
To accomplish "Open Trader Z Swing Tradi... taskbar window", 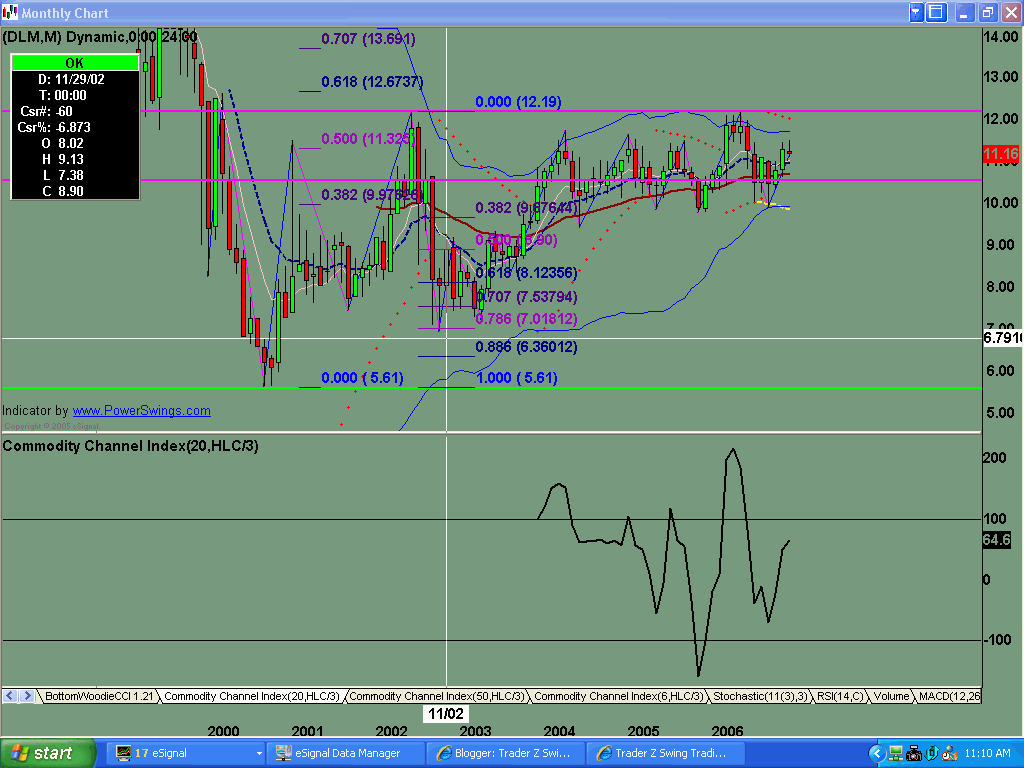I will pos(664,753).
